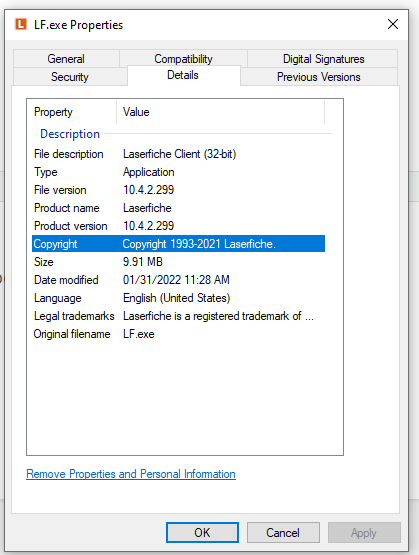Click the Cancel button
This screenshot has width=419, height=555.
283,532
